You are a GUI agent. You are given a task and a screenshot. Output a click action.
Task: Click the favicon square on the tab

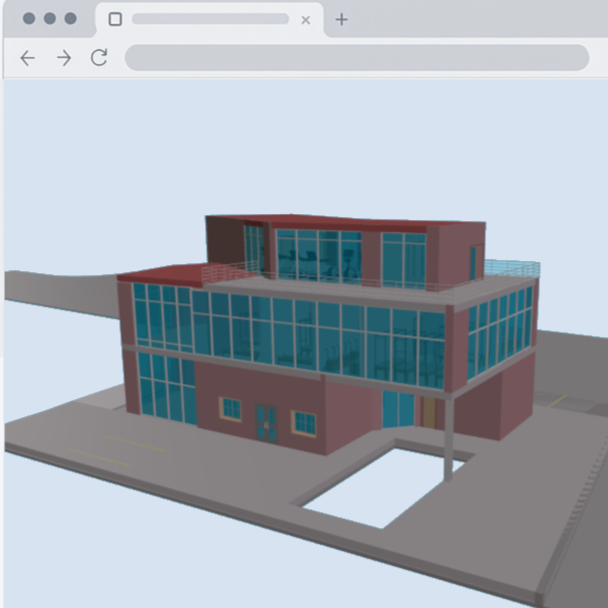(x=115, y=19)
